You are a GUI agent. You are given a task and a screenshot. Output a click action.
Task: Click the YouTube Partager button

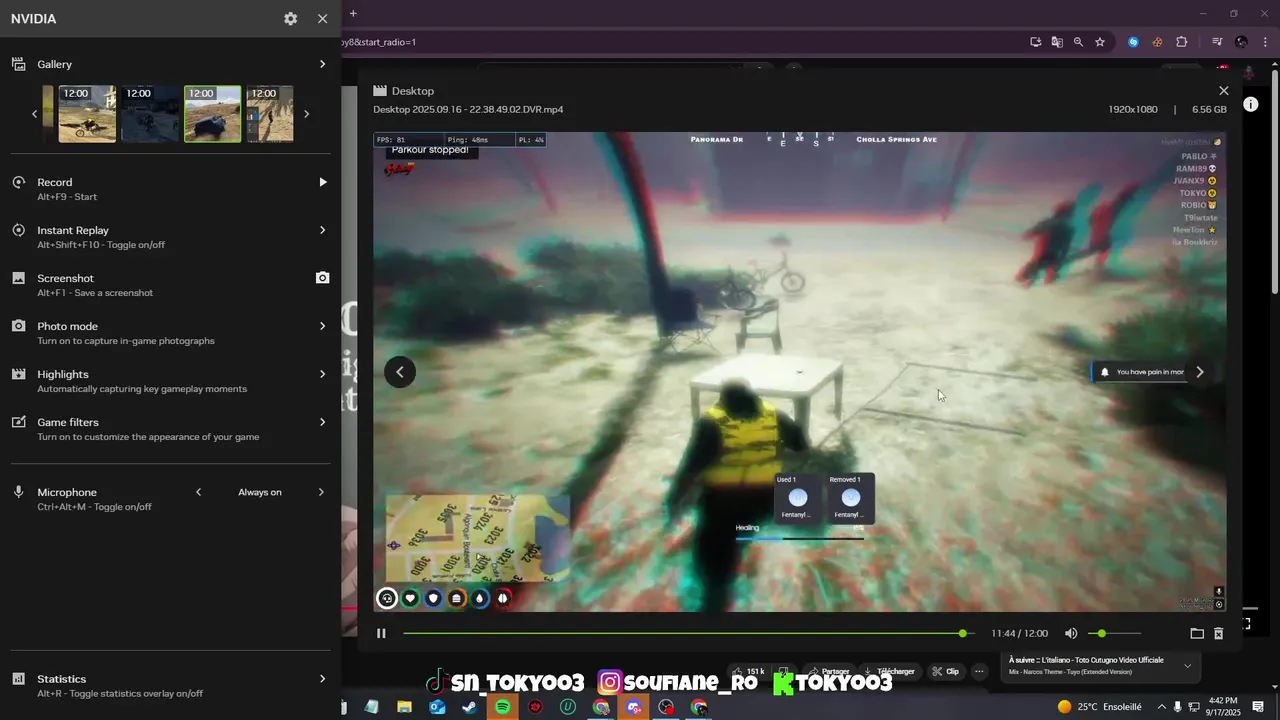click(x=829, y=671)
